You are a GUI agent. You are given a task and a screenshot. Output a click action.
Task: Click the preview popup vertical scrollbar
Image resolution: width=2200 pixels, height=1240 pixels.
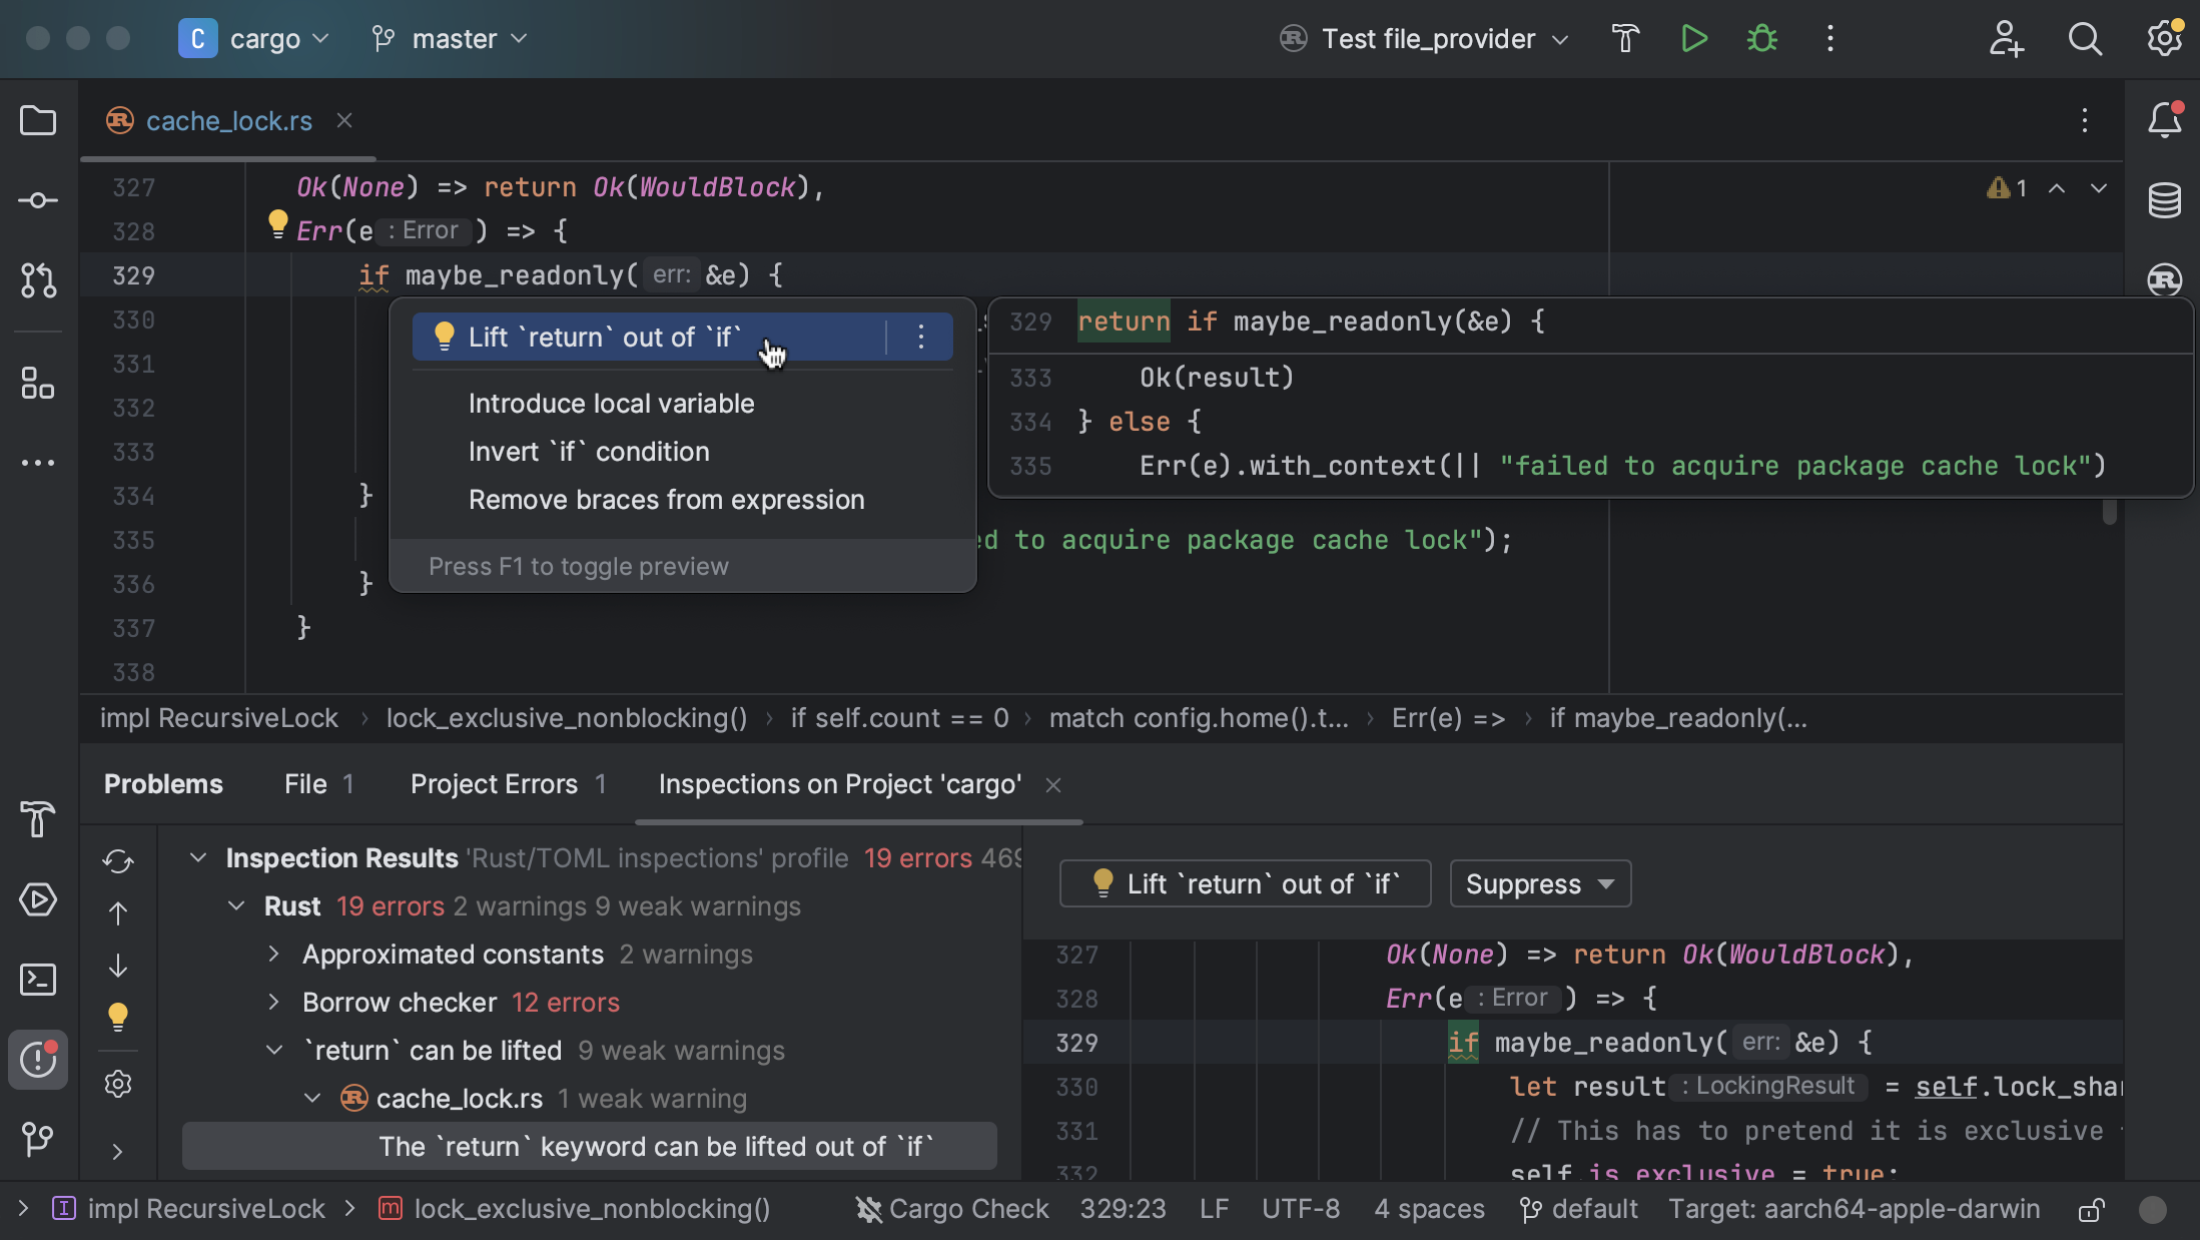coord(2110,511)
